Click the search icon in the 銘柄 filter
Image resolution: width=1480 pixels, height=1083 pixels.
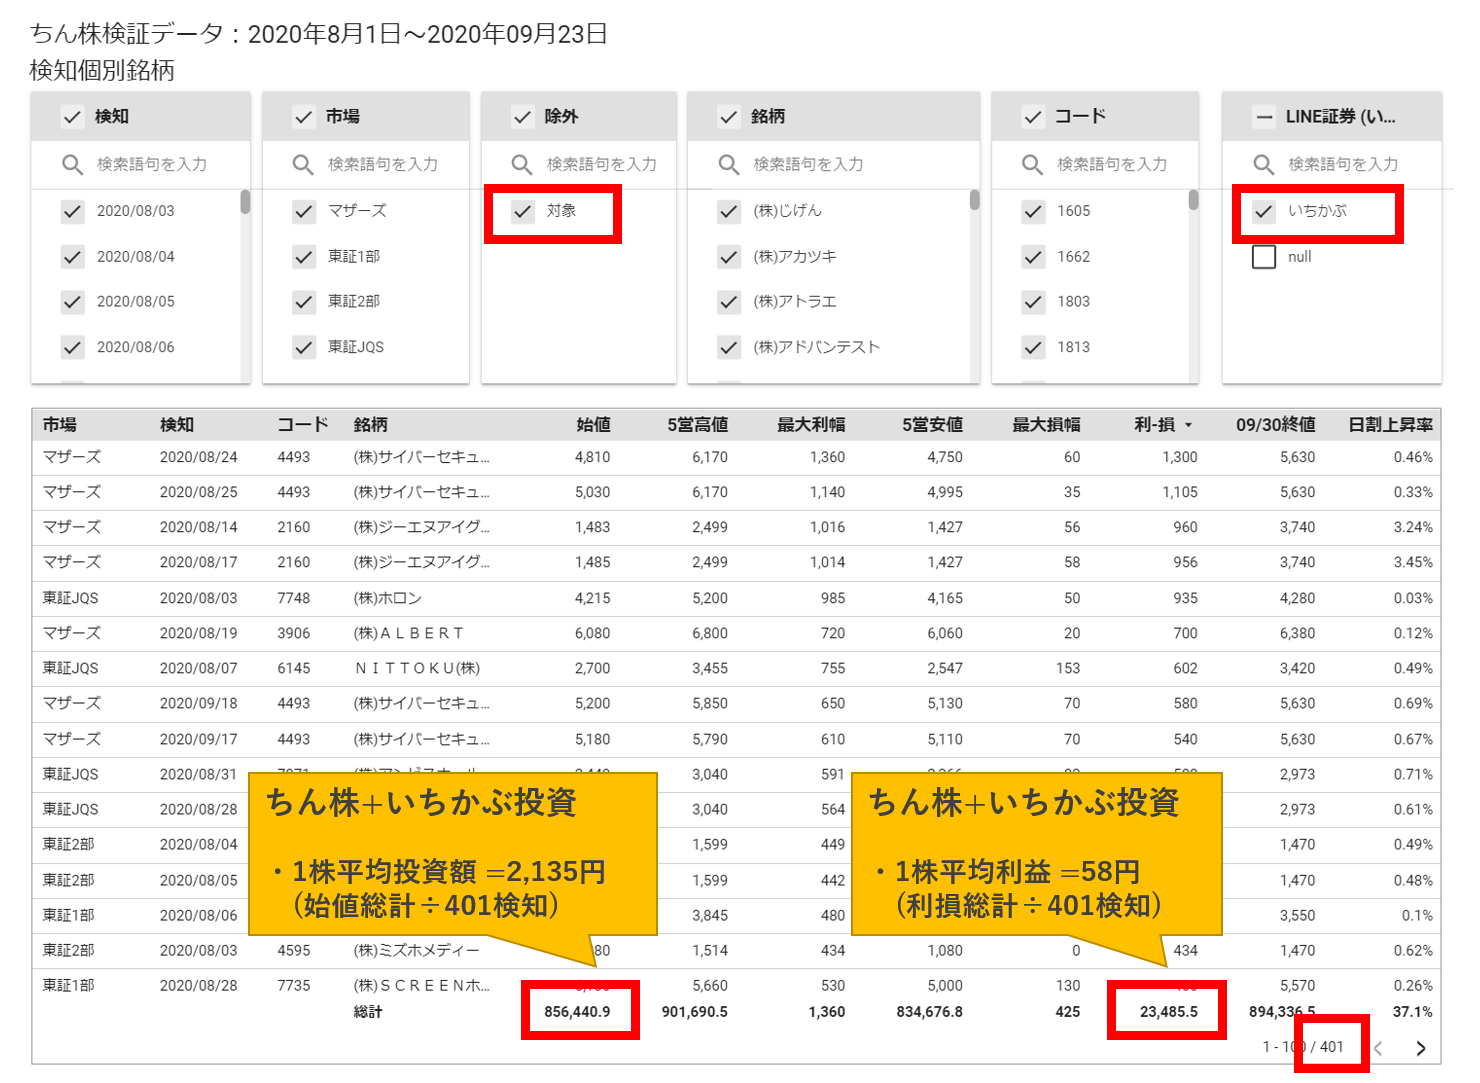[x=729, y=164]
